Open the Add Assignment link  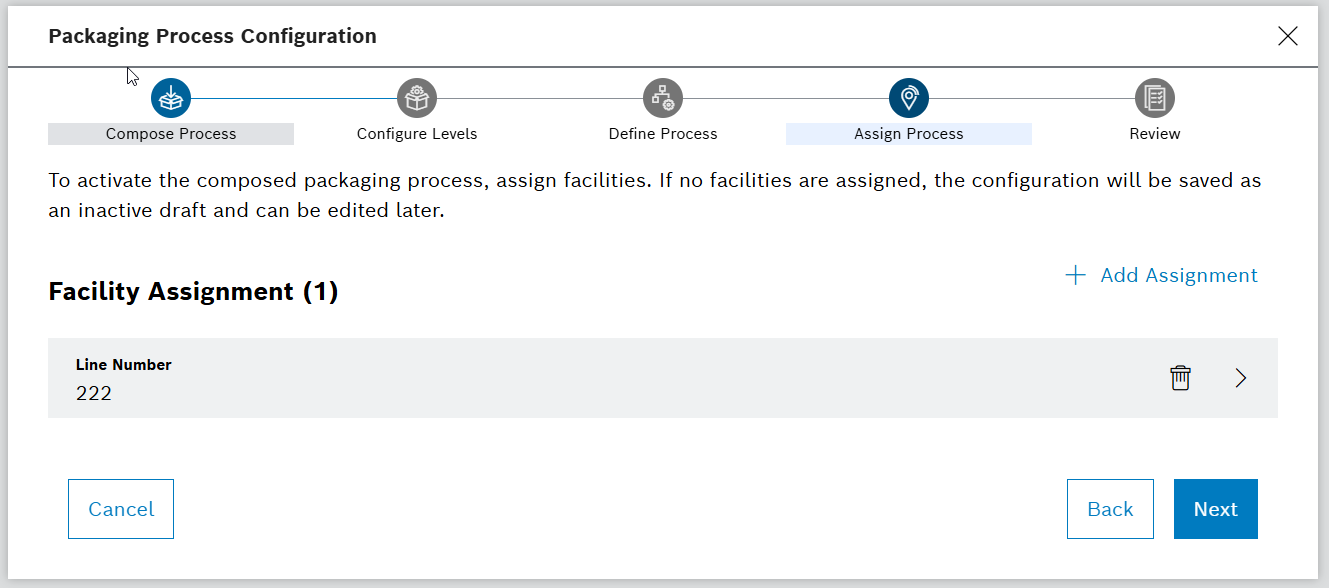(1180, 275)
